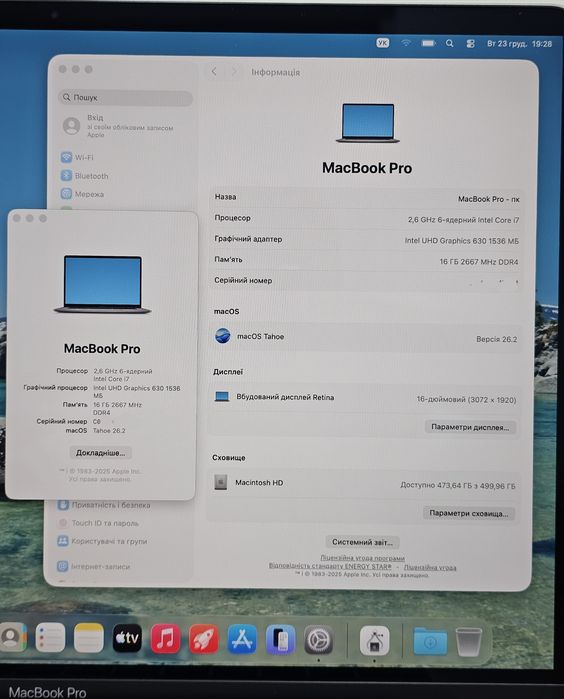564x699 pixels.
Task: Click the macOS Tahoe globe icon
Action: [x=222, y=336]
